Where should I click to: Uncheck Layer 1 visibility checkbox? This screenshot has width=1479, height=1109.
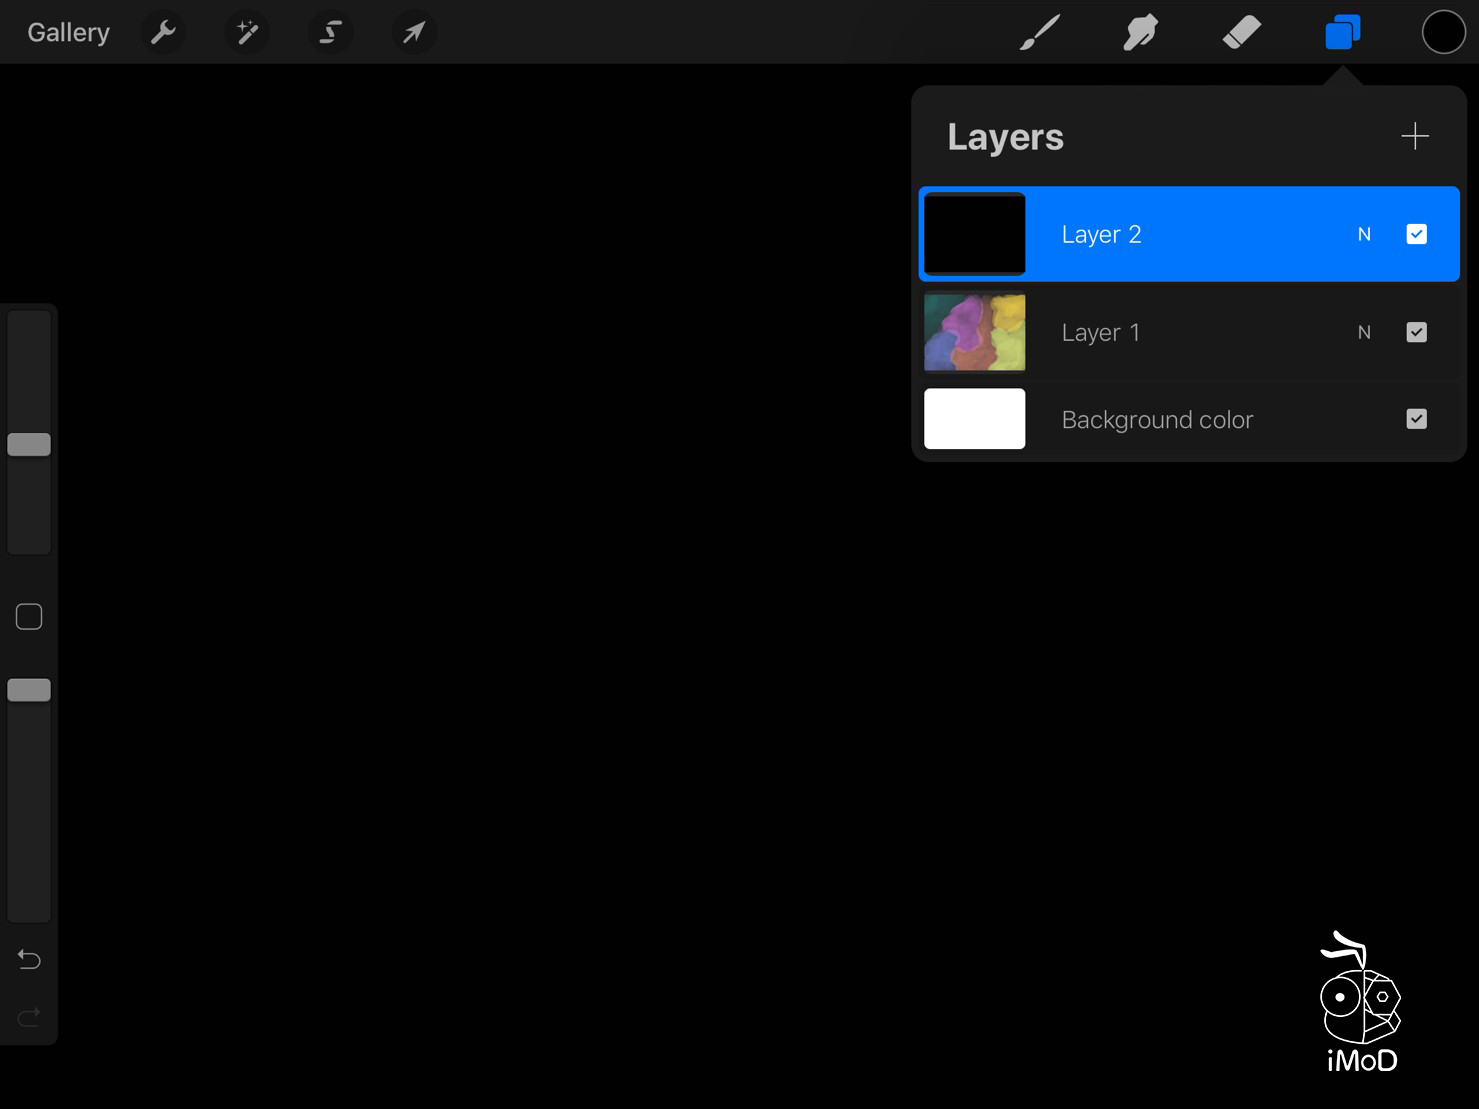click(x=1416, y=332)
